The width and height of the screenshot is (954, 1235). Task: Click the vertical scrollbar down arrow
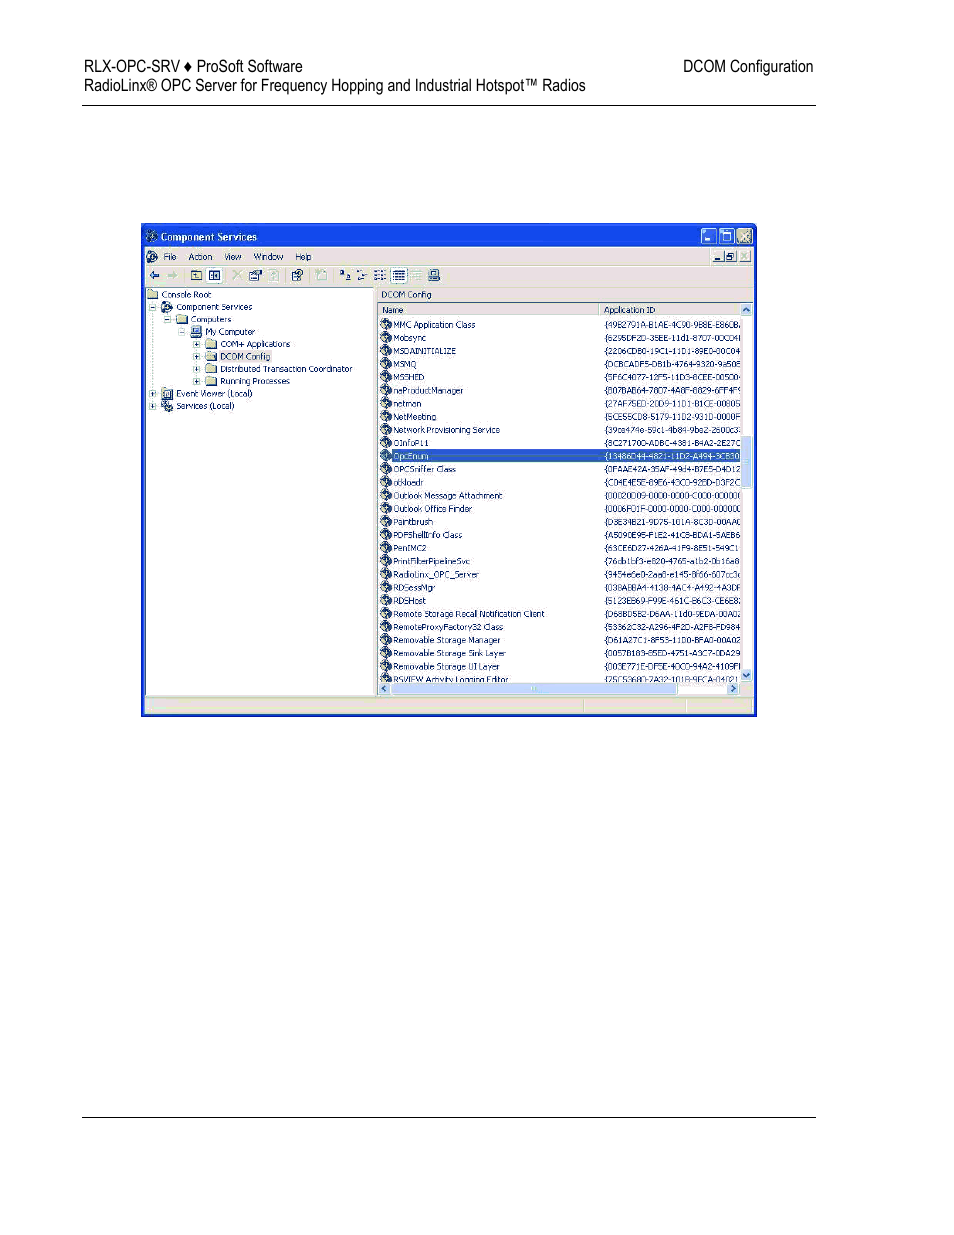746,676
